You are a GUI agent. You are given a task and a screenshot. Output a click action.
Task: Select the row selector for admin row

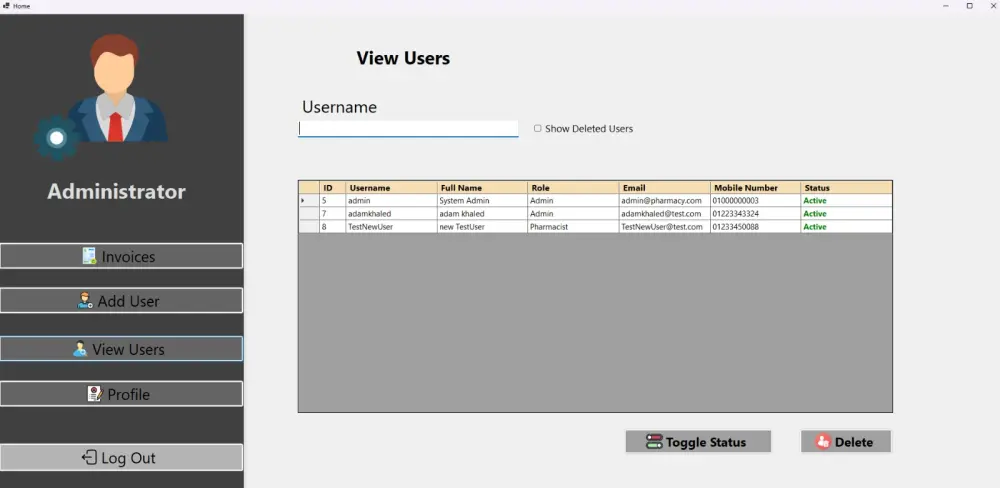point(309,200)
